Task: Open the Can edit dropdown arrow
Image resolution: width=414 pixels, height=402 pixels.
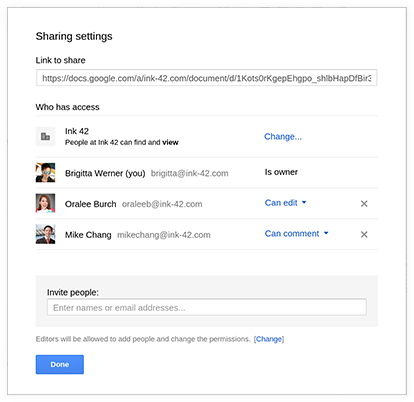Action: pos(304,202)
